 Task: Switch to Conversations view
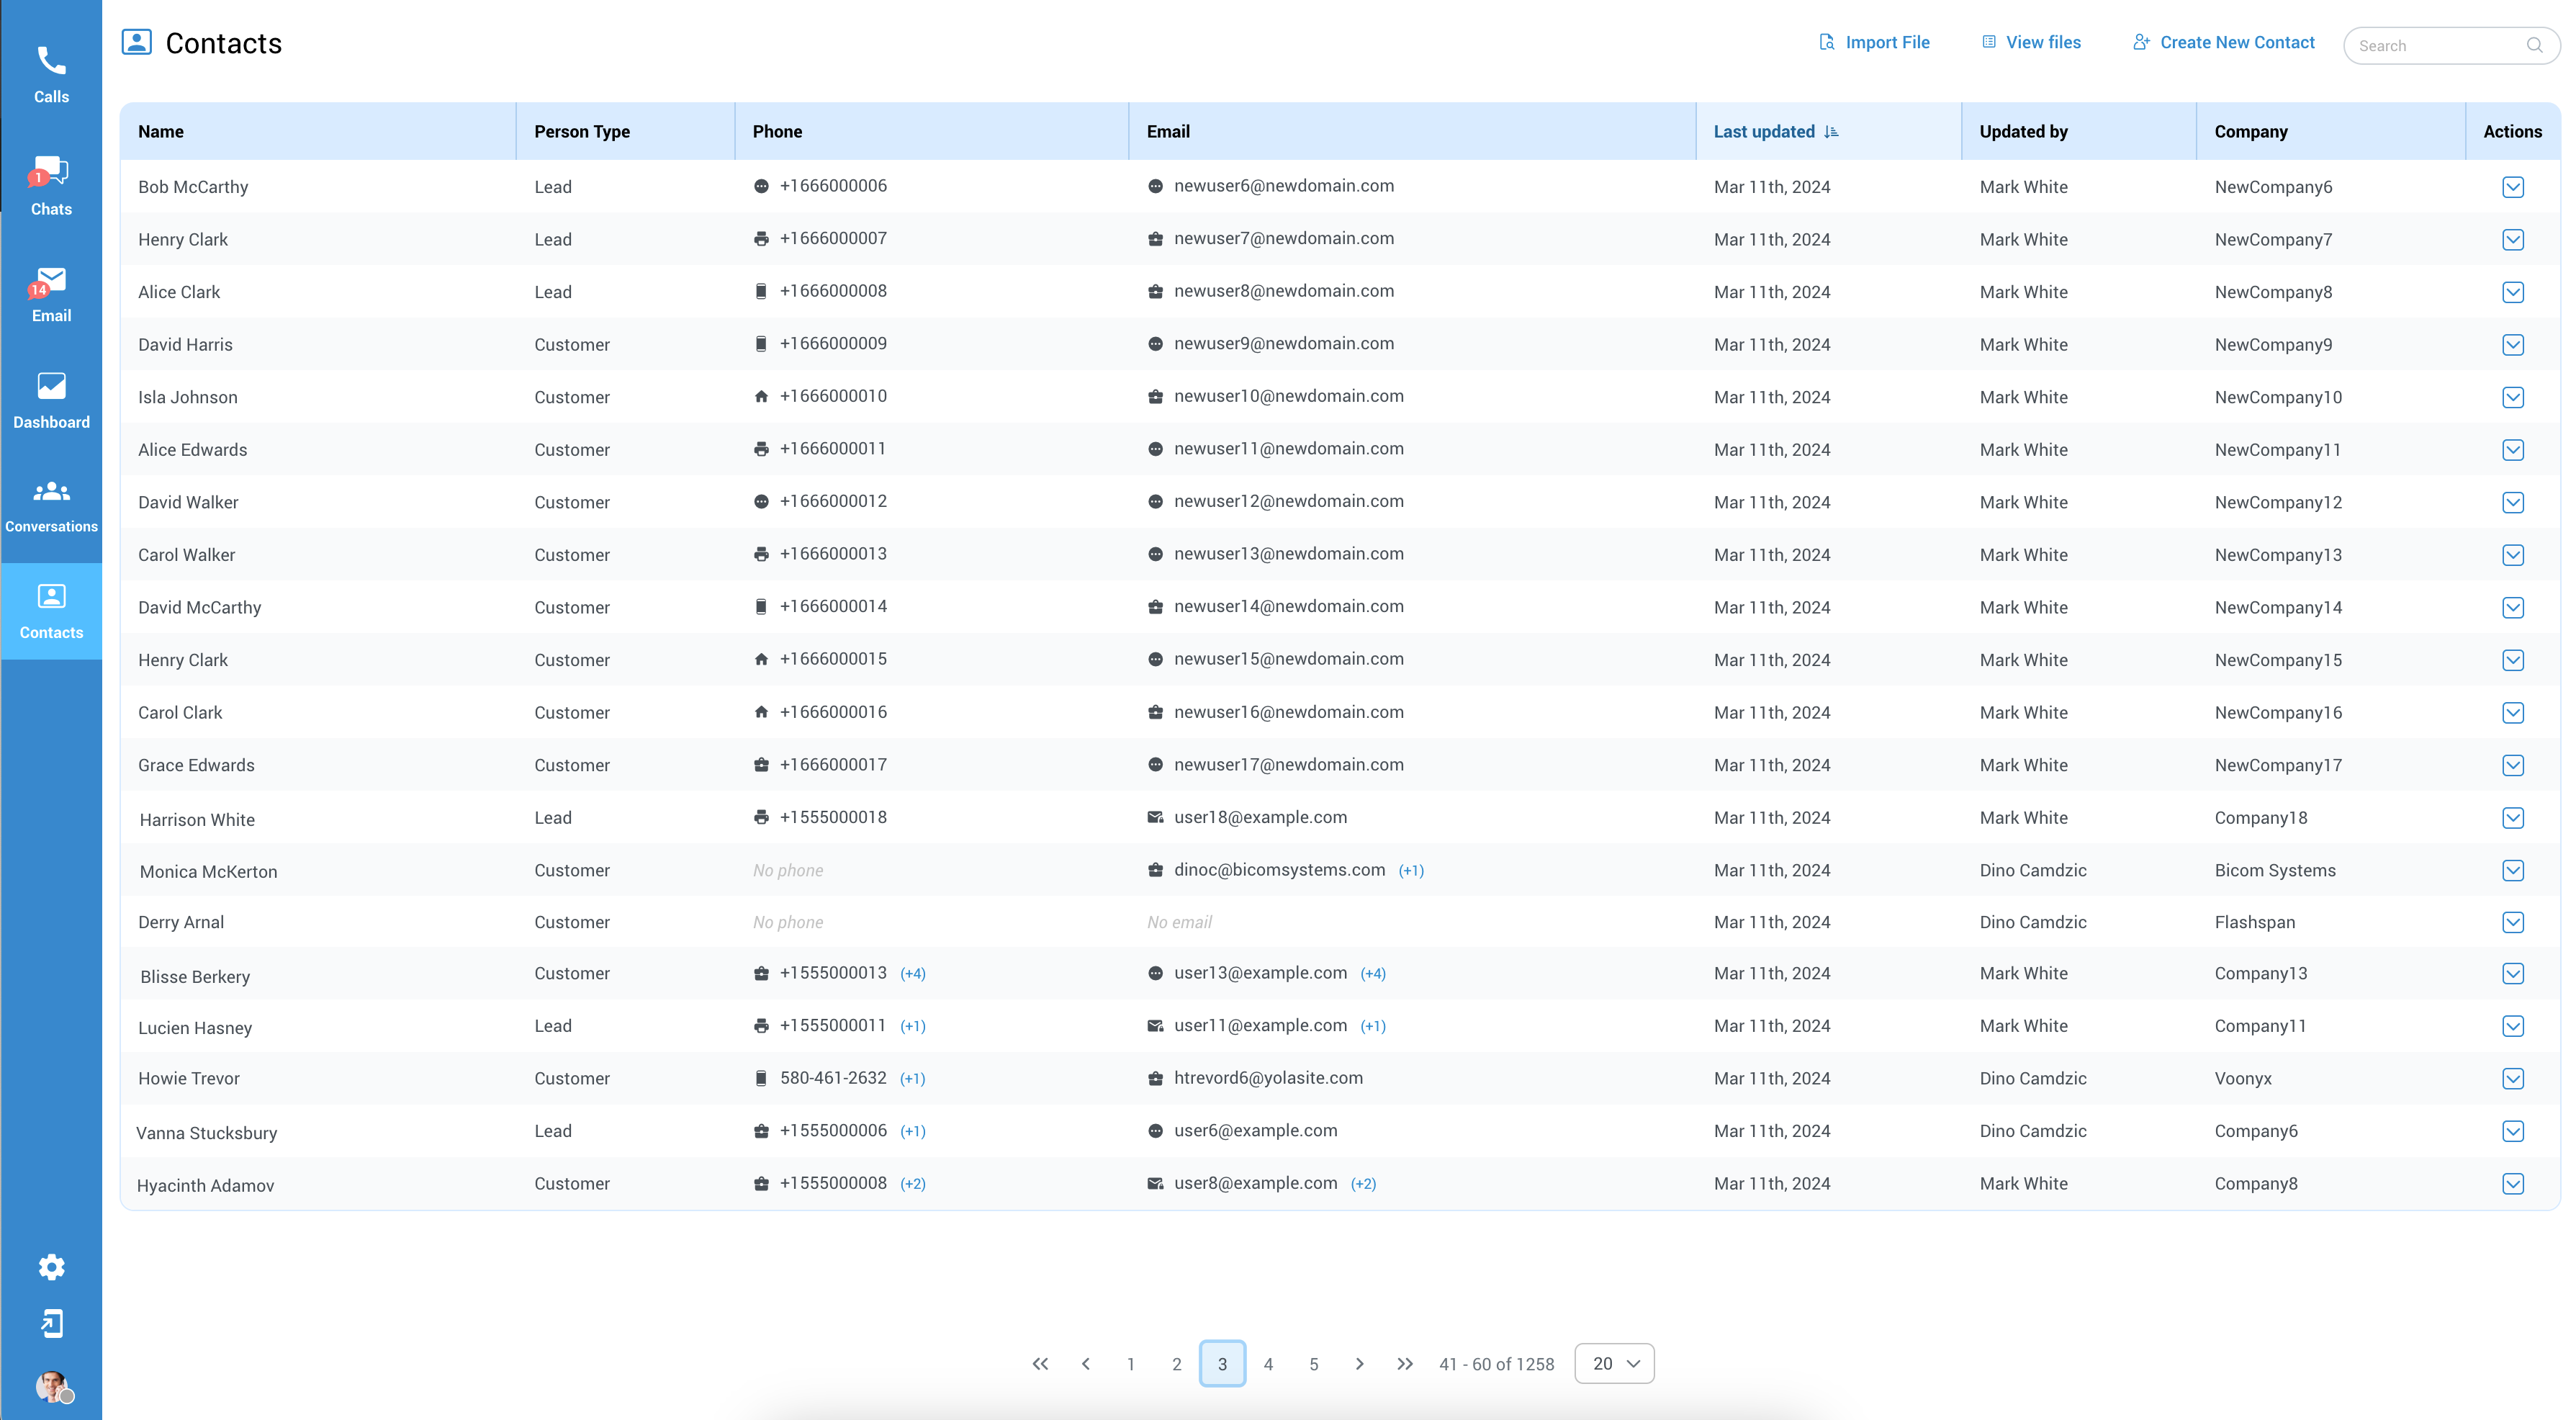[50, 505]
